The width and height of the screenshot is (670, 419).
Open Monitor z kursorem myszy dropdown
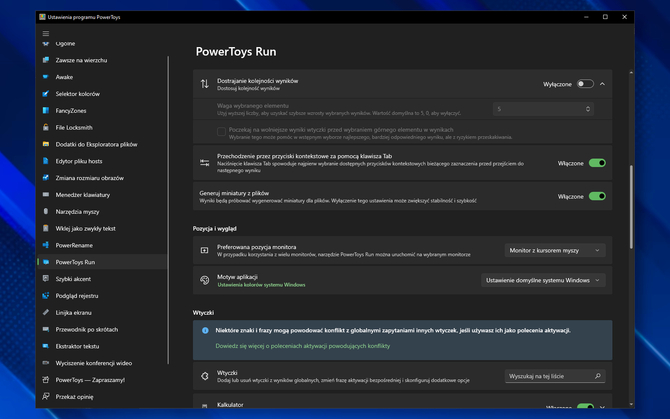555,250
